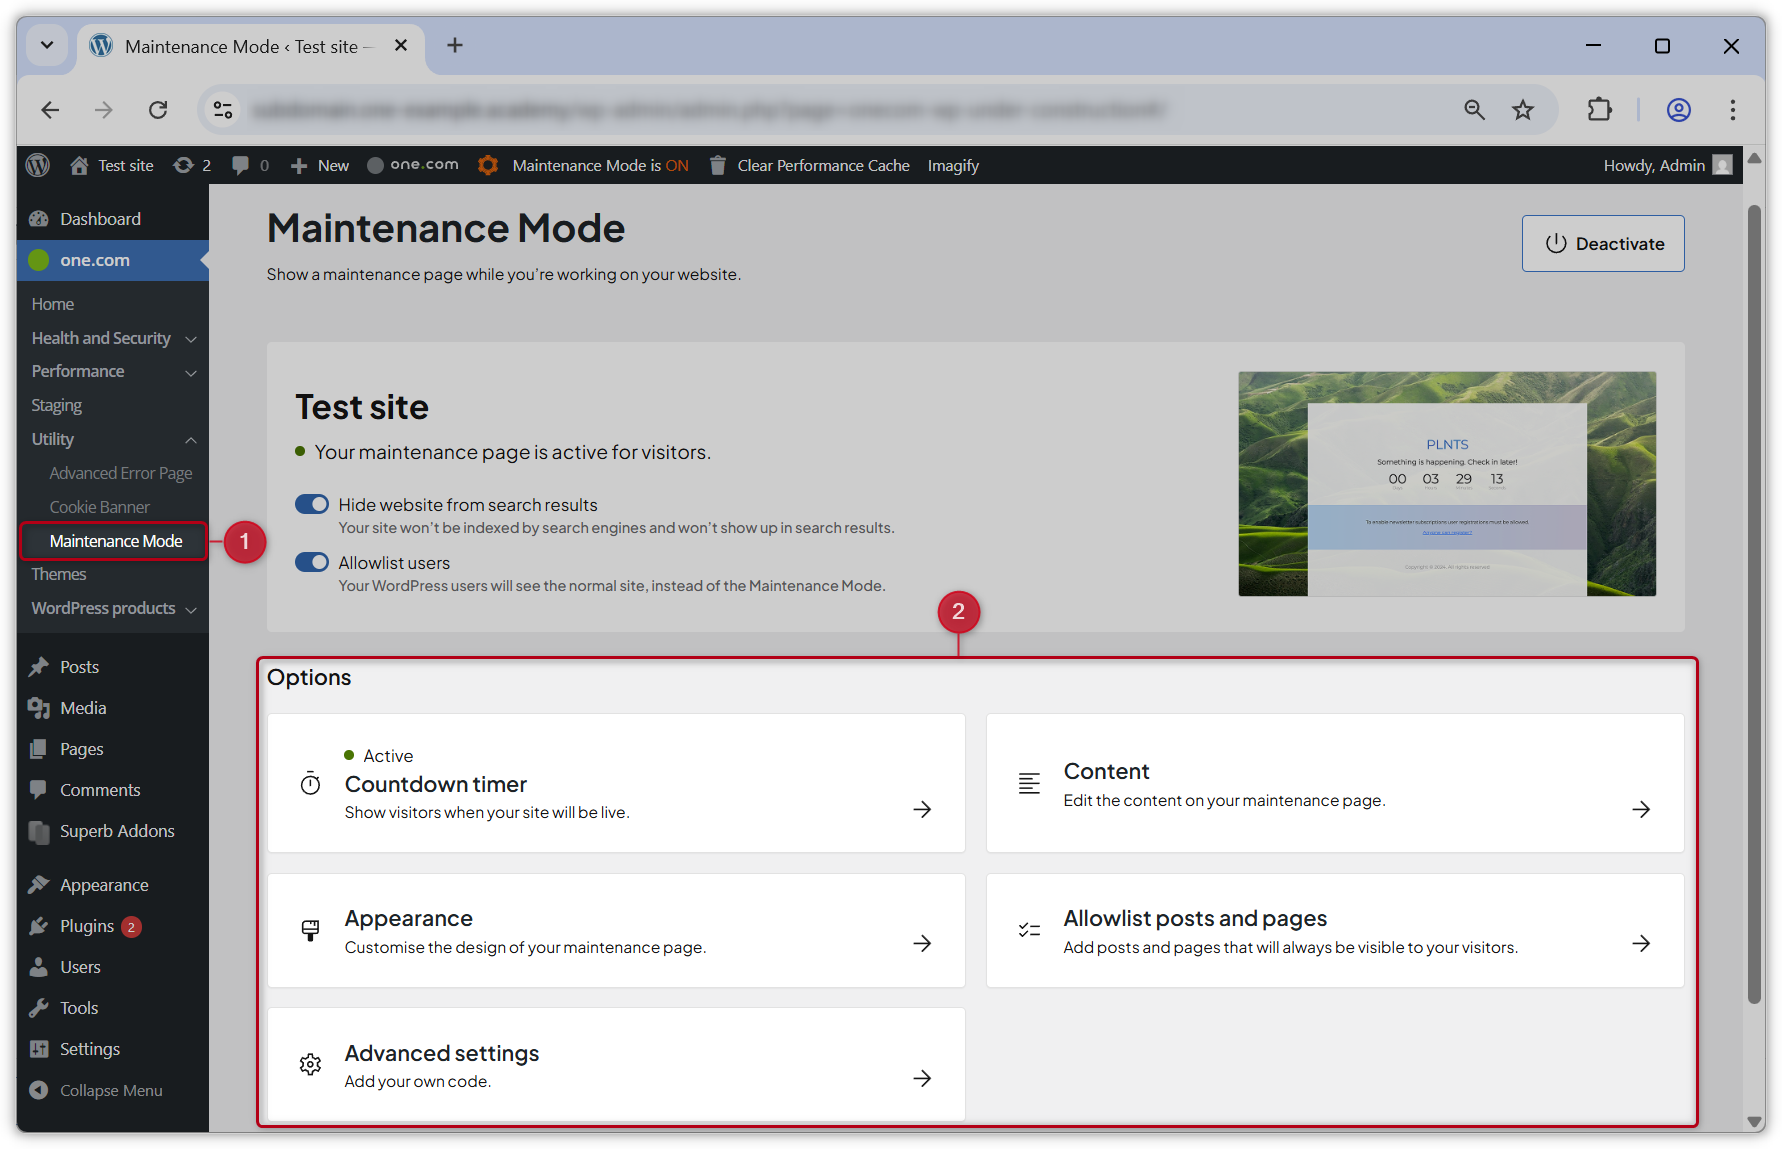Expand the WordPress products dropdown
The height and width of the screenshot is (1149, 1782).
[x=191, y=608]
